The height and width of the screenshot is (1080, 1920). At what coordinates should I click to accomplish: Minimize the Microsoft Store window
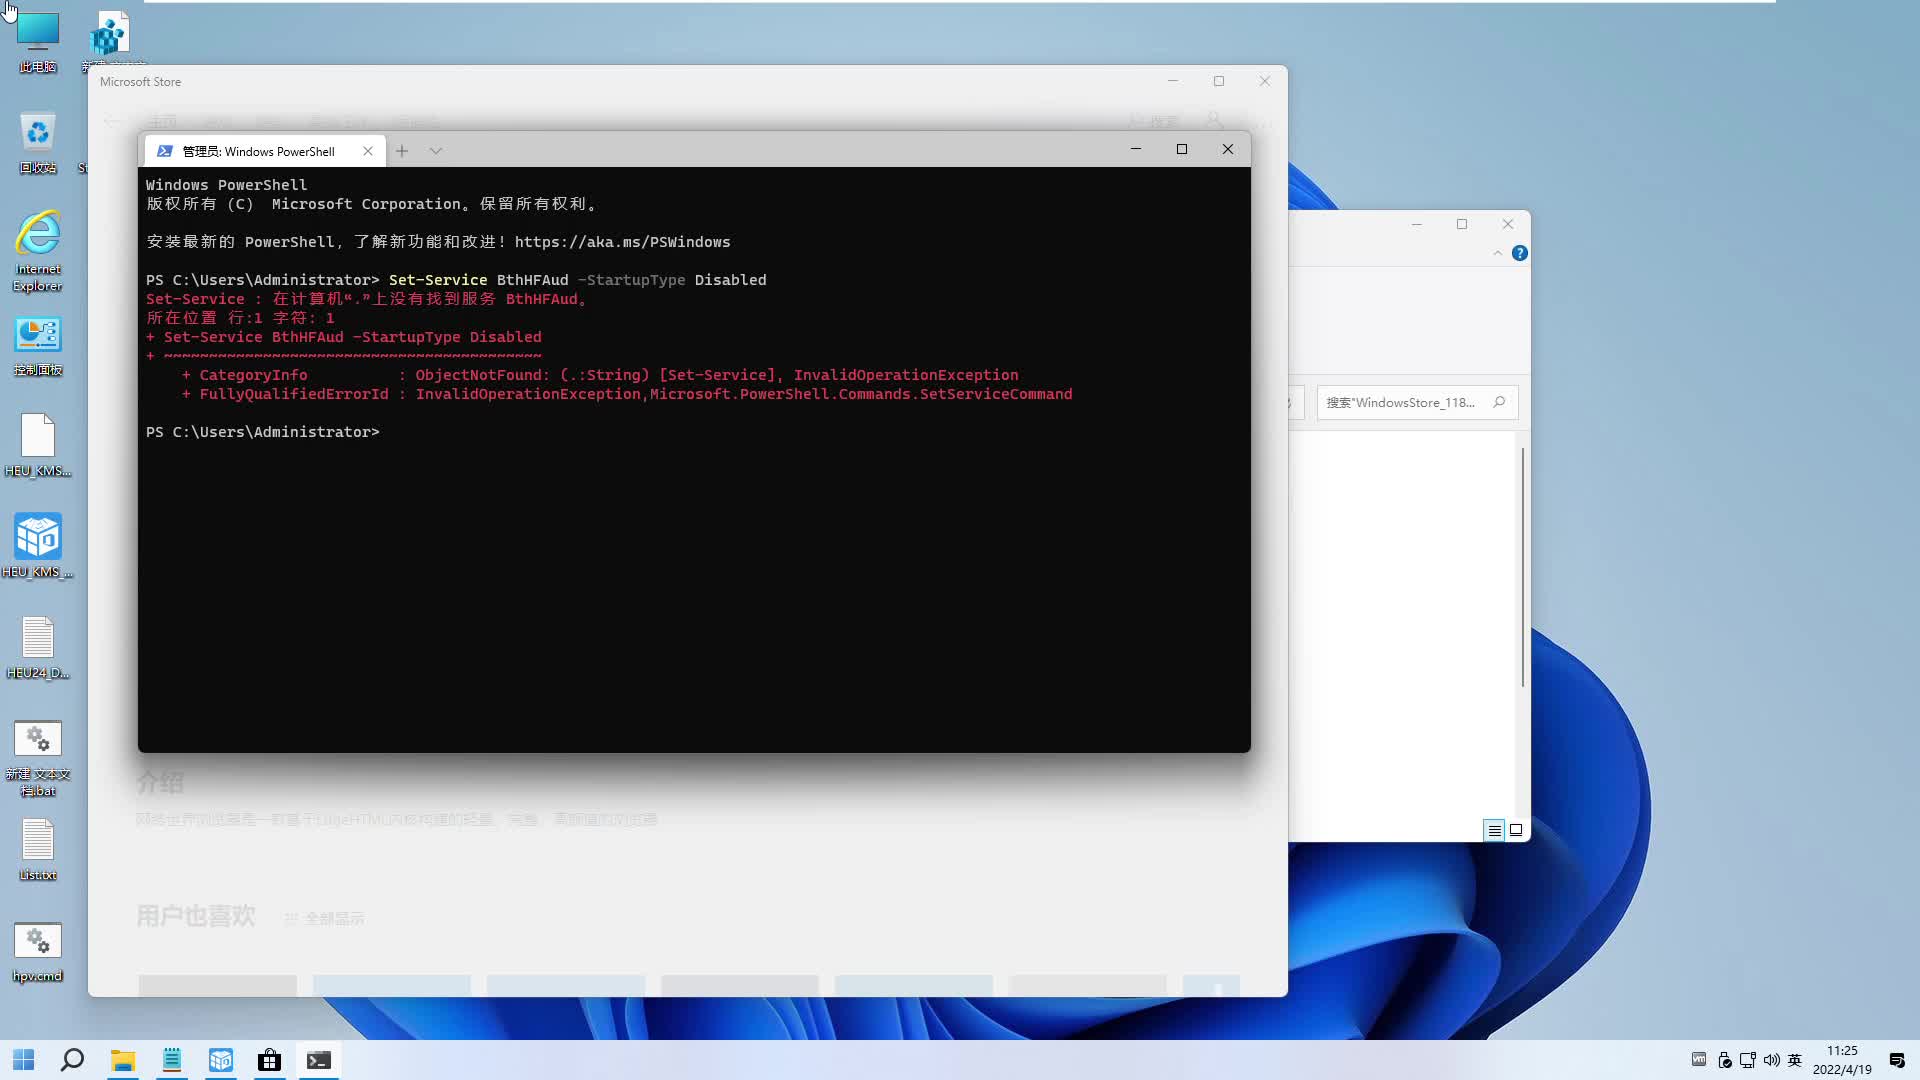coord(1173,81)
